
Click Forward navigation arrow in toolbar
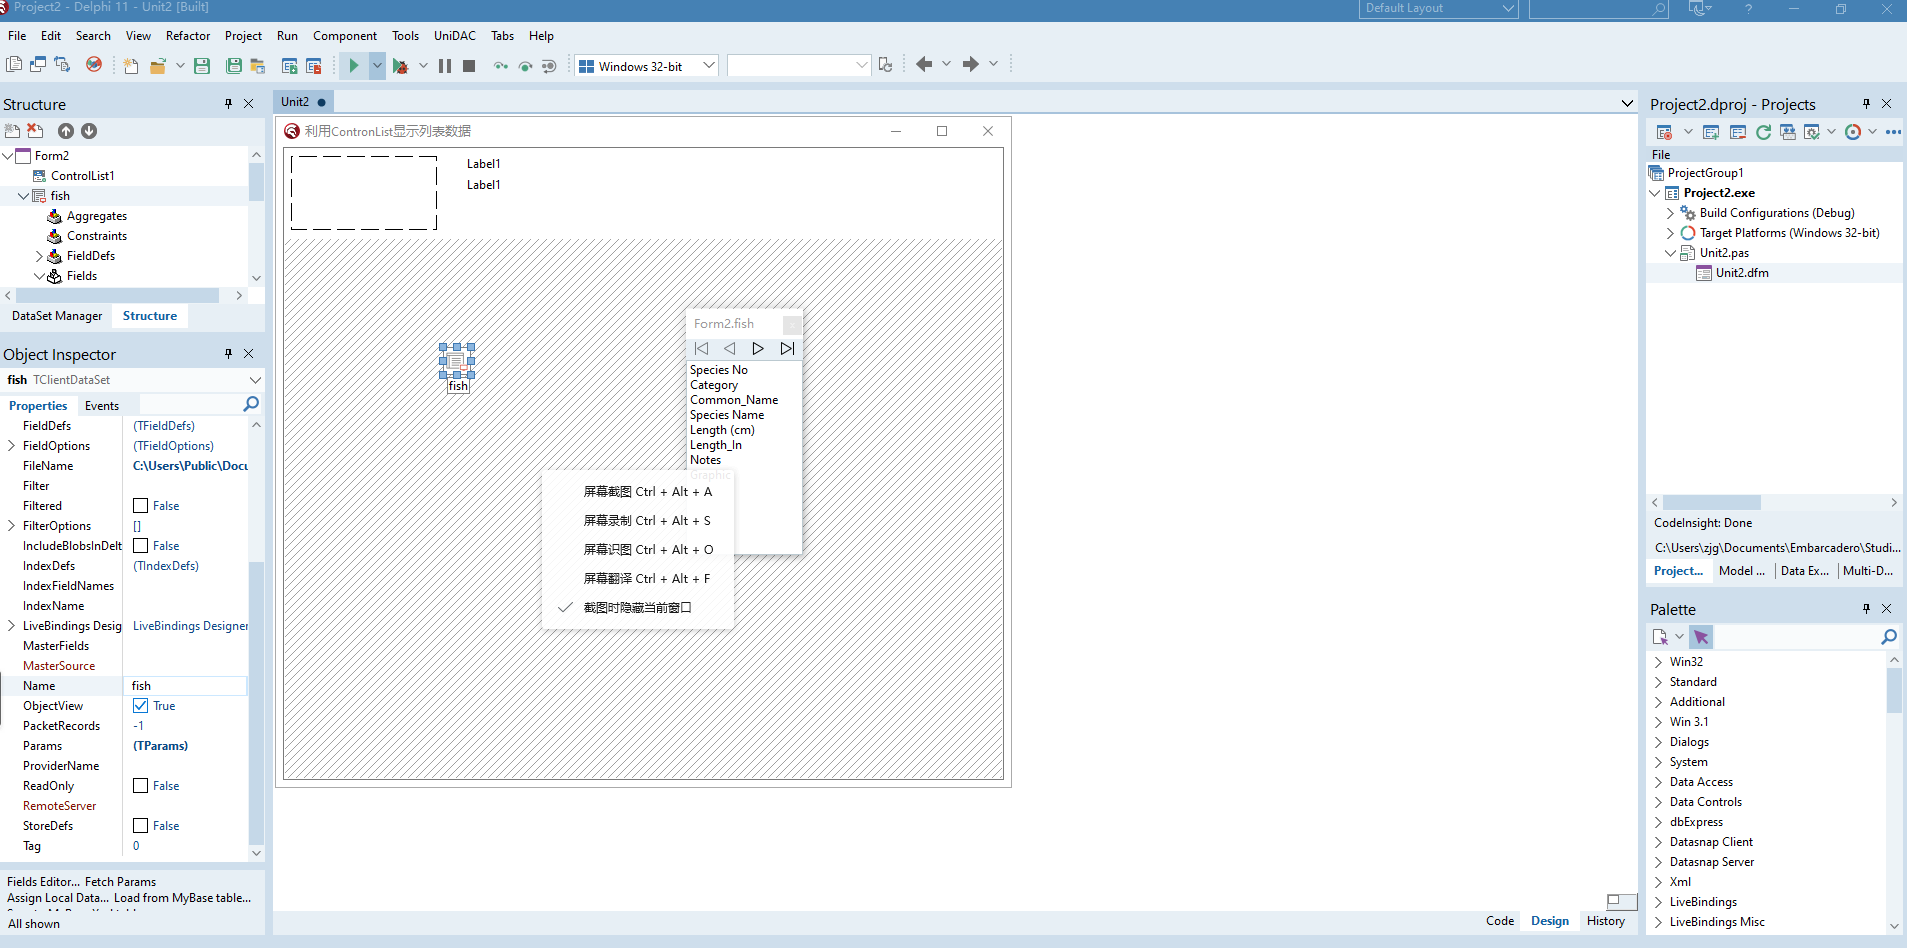point(970,64)
